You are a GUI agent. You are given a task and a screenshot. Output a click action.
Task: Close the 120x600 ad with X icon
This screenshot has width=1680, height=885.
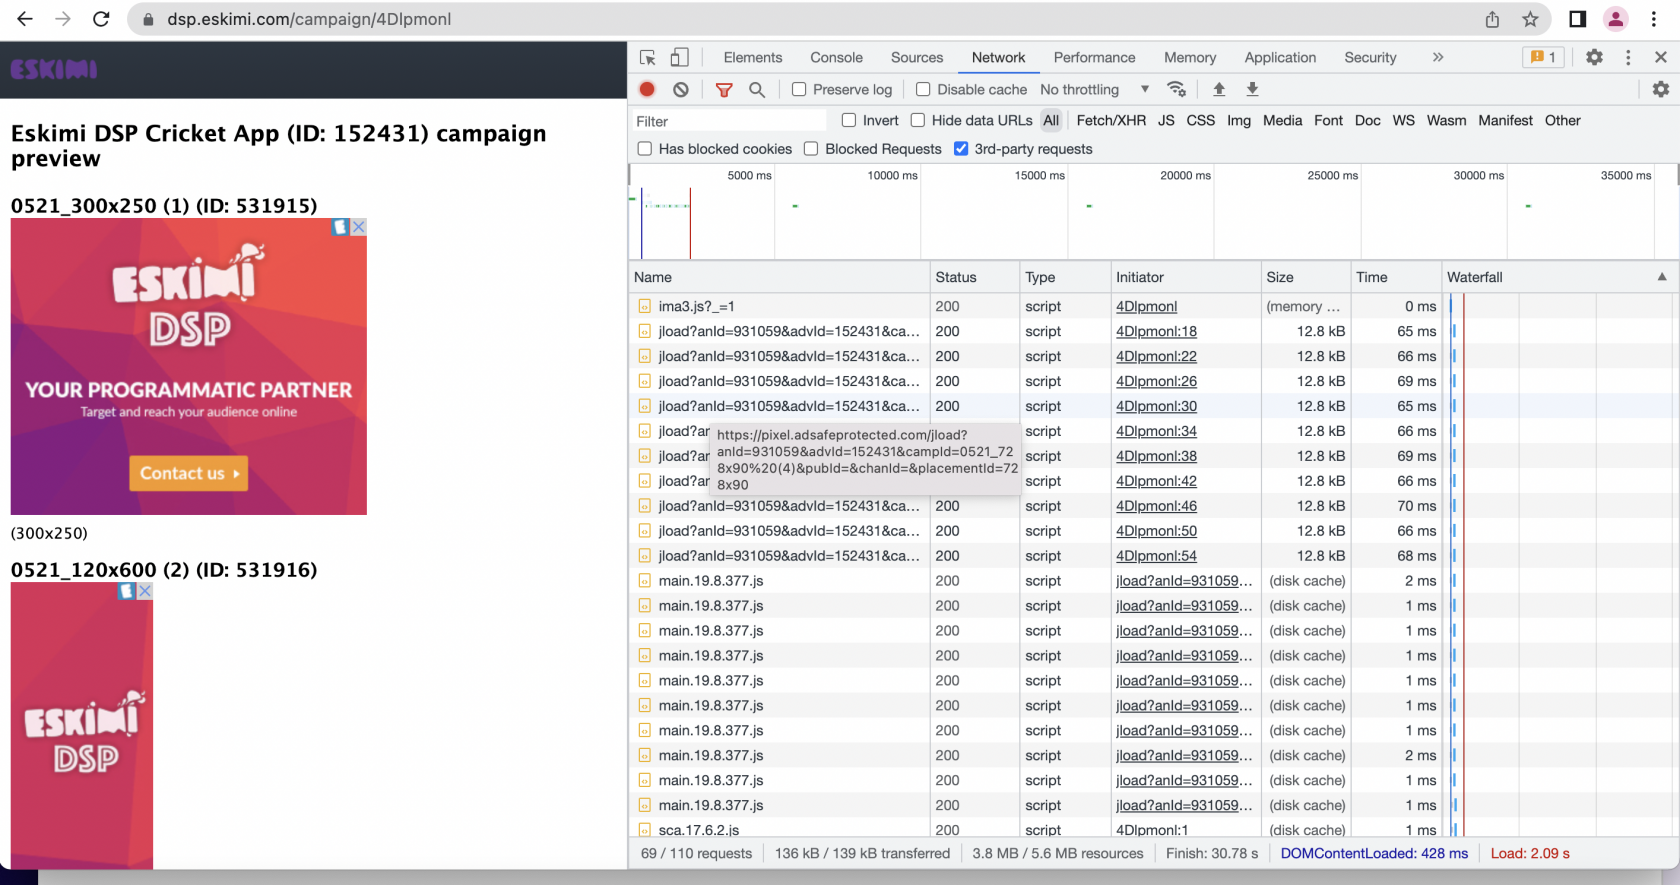145,591
